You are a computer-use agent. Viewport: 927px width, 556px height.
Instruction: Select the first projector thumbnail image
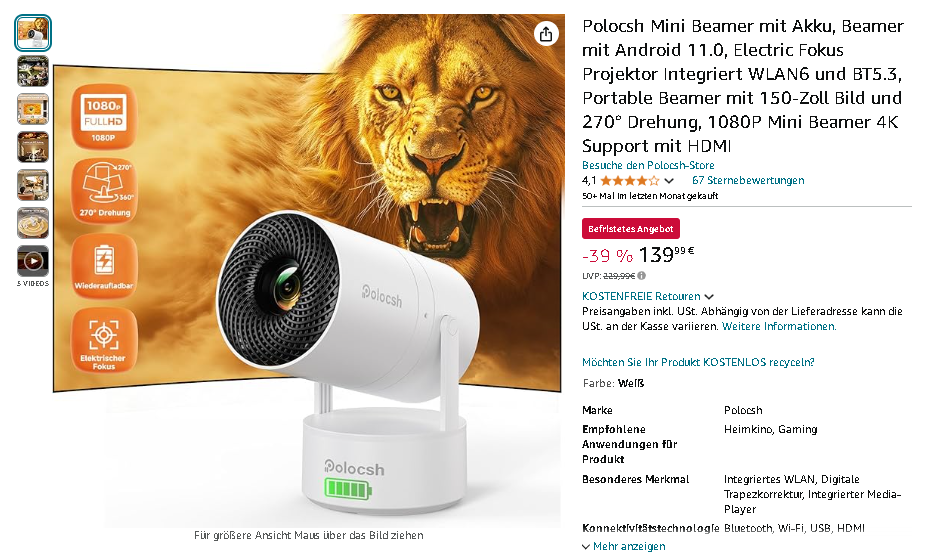(x=33, y=33)
